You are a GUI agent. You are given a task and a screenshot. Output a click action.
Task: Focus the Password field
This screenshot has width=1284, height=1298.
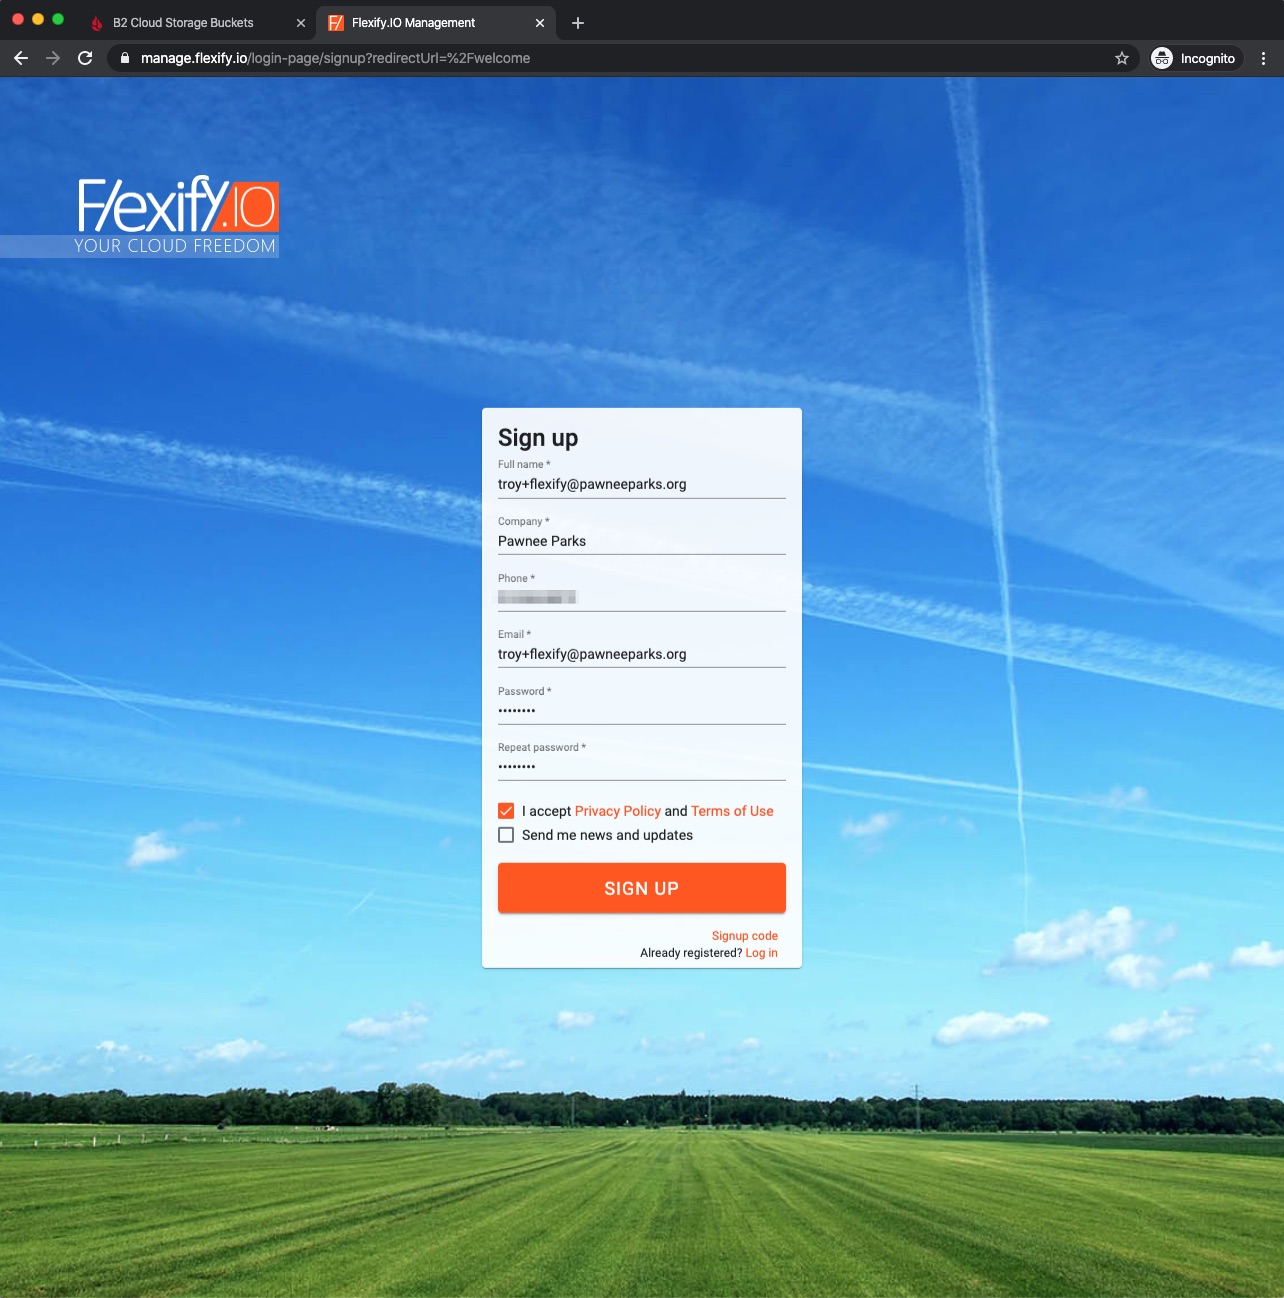click(642, 711)
